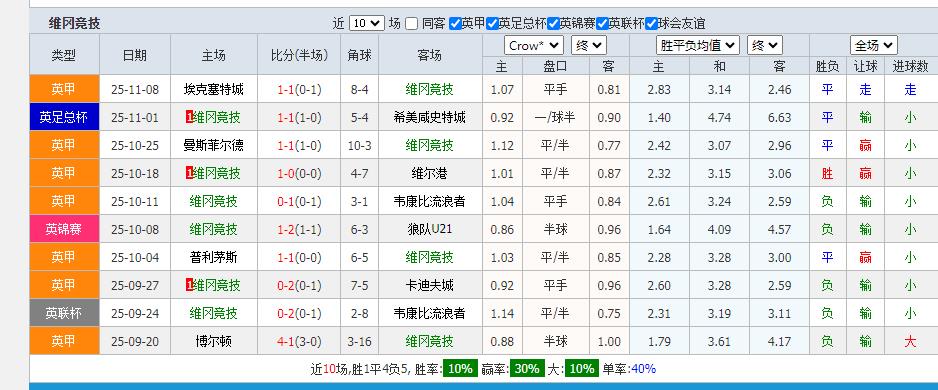This screenshot has width=938, height=390.
Task: Open away team 希美咸史特城
Action: (x=430, y=117)
